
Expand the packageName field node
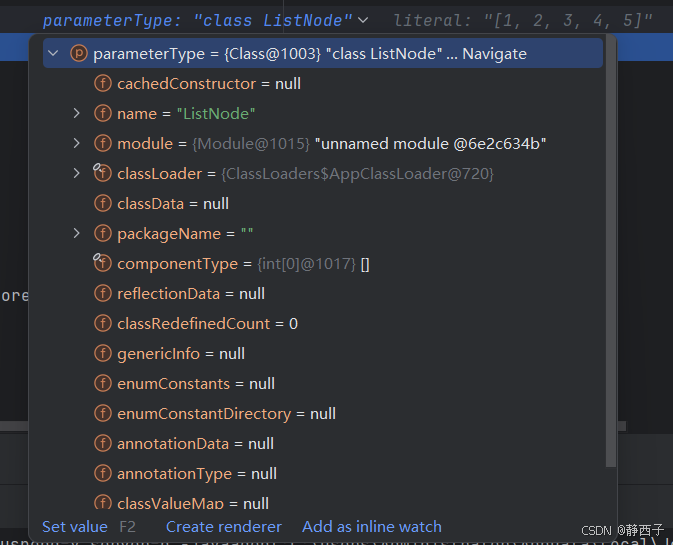[76, 233]
